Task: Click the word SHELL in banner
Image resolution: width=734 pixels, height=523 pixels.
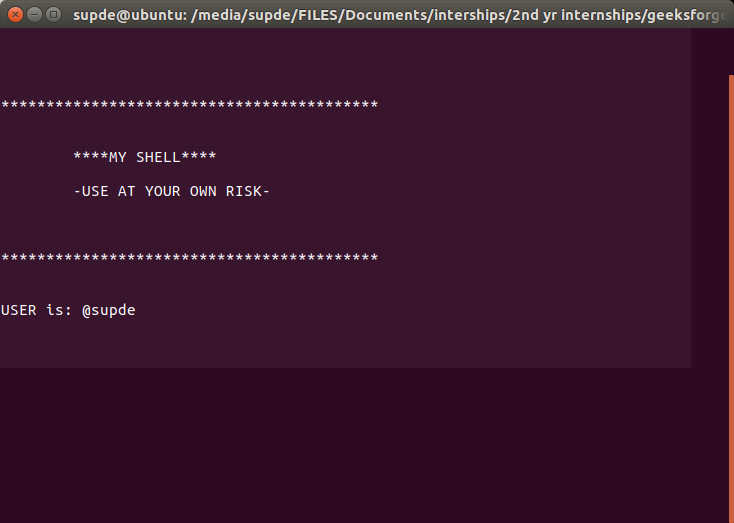Action: coord(158,157)
